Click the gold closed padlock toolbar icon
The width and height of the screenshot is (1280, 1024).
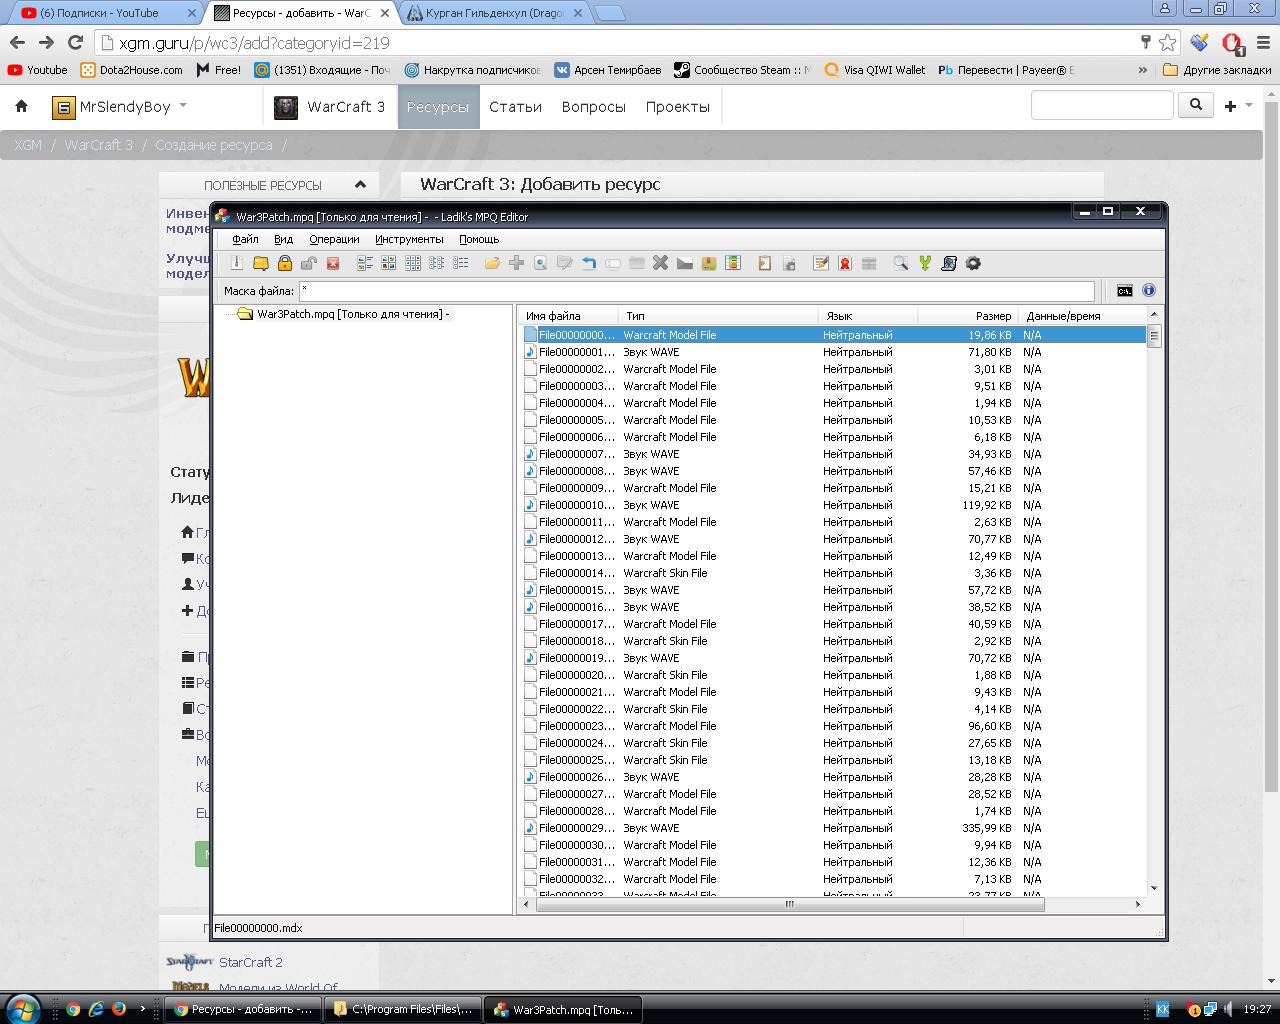285,263
